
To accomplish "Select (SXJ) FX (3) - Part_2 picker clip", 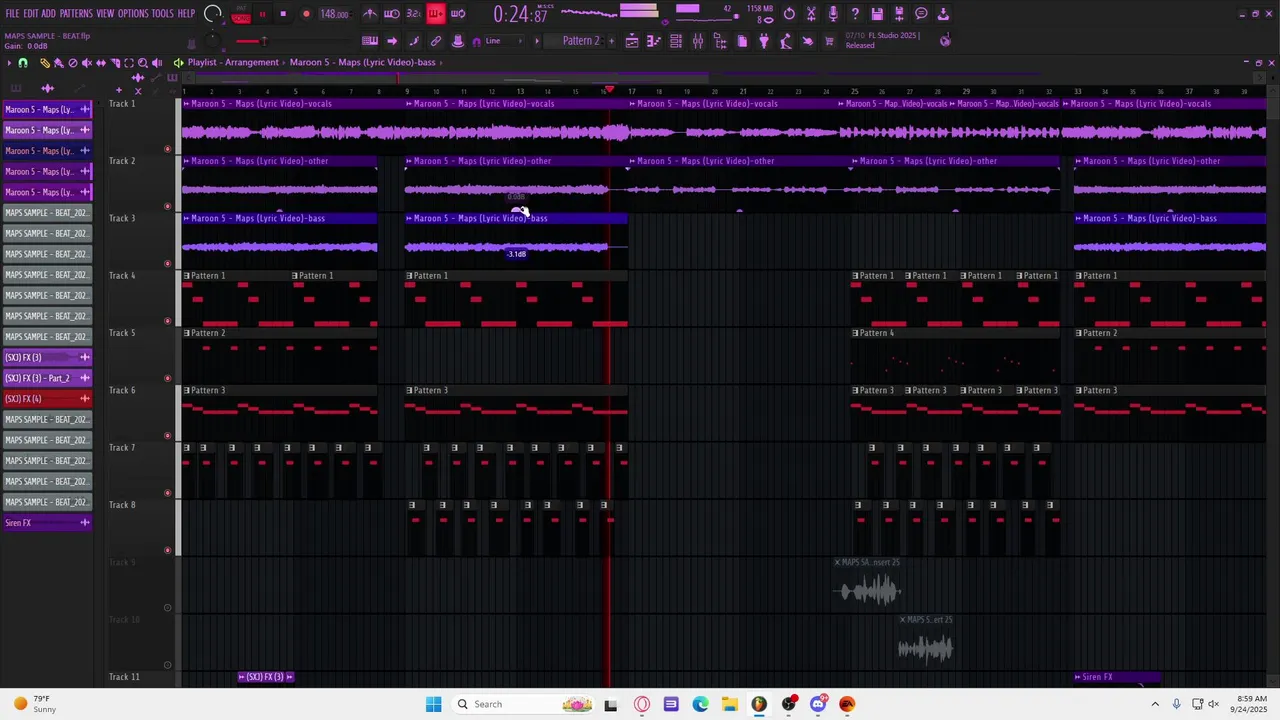I will (47, 378).
